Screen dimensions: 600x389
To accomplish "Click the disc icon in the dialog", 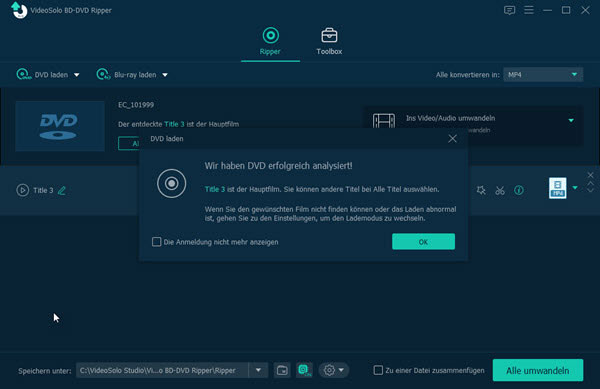I will (171, 184).
